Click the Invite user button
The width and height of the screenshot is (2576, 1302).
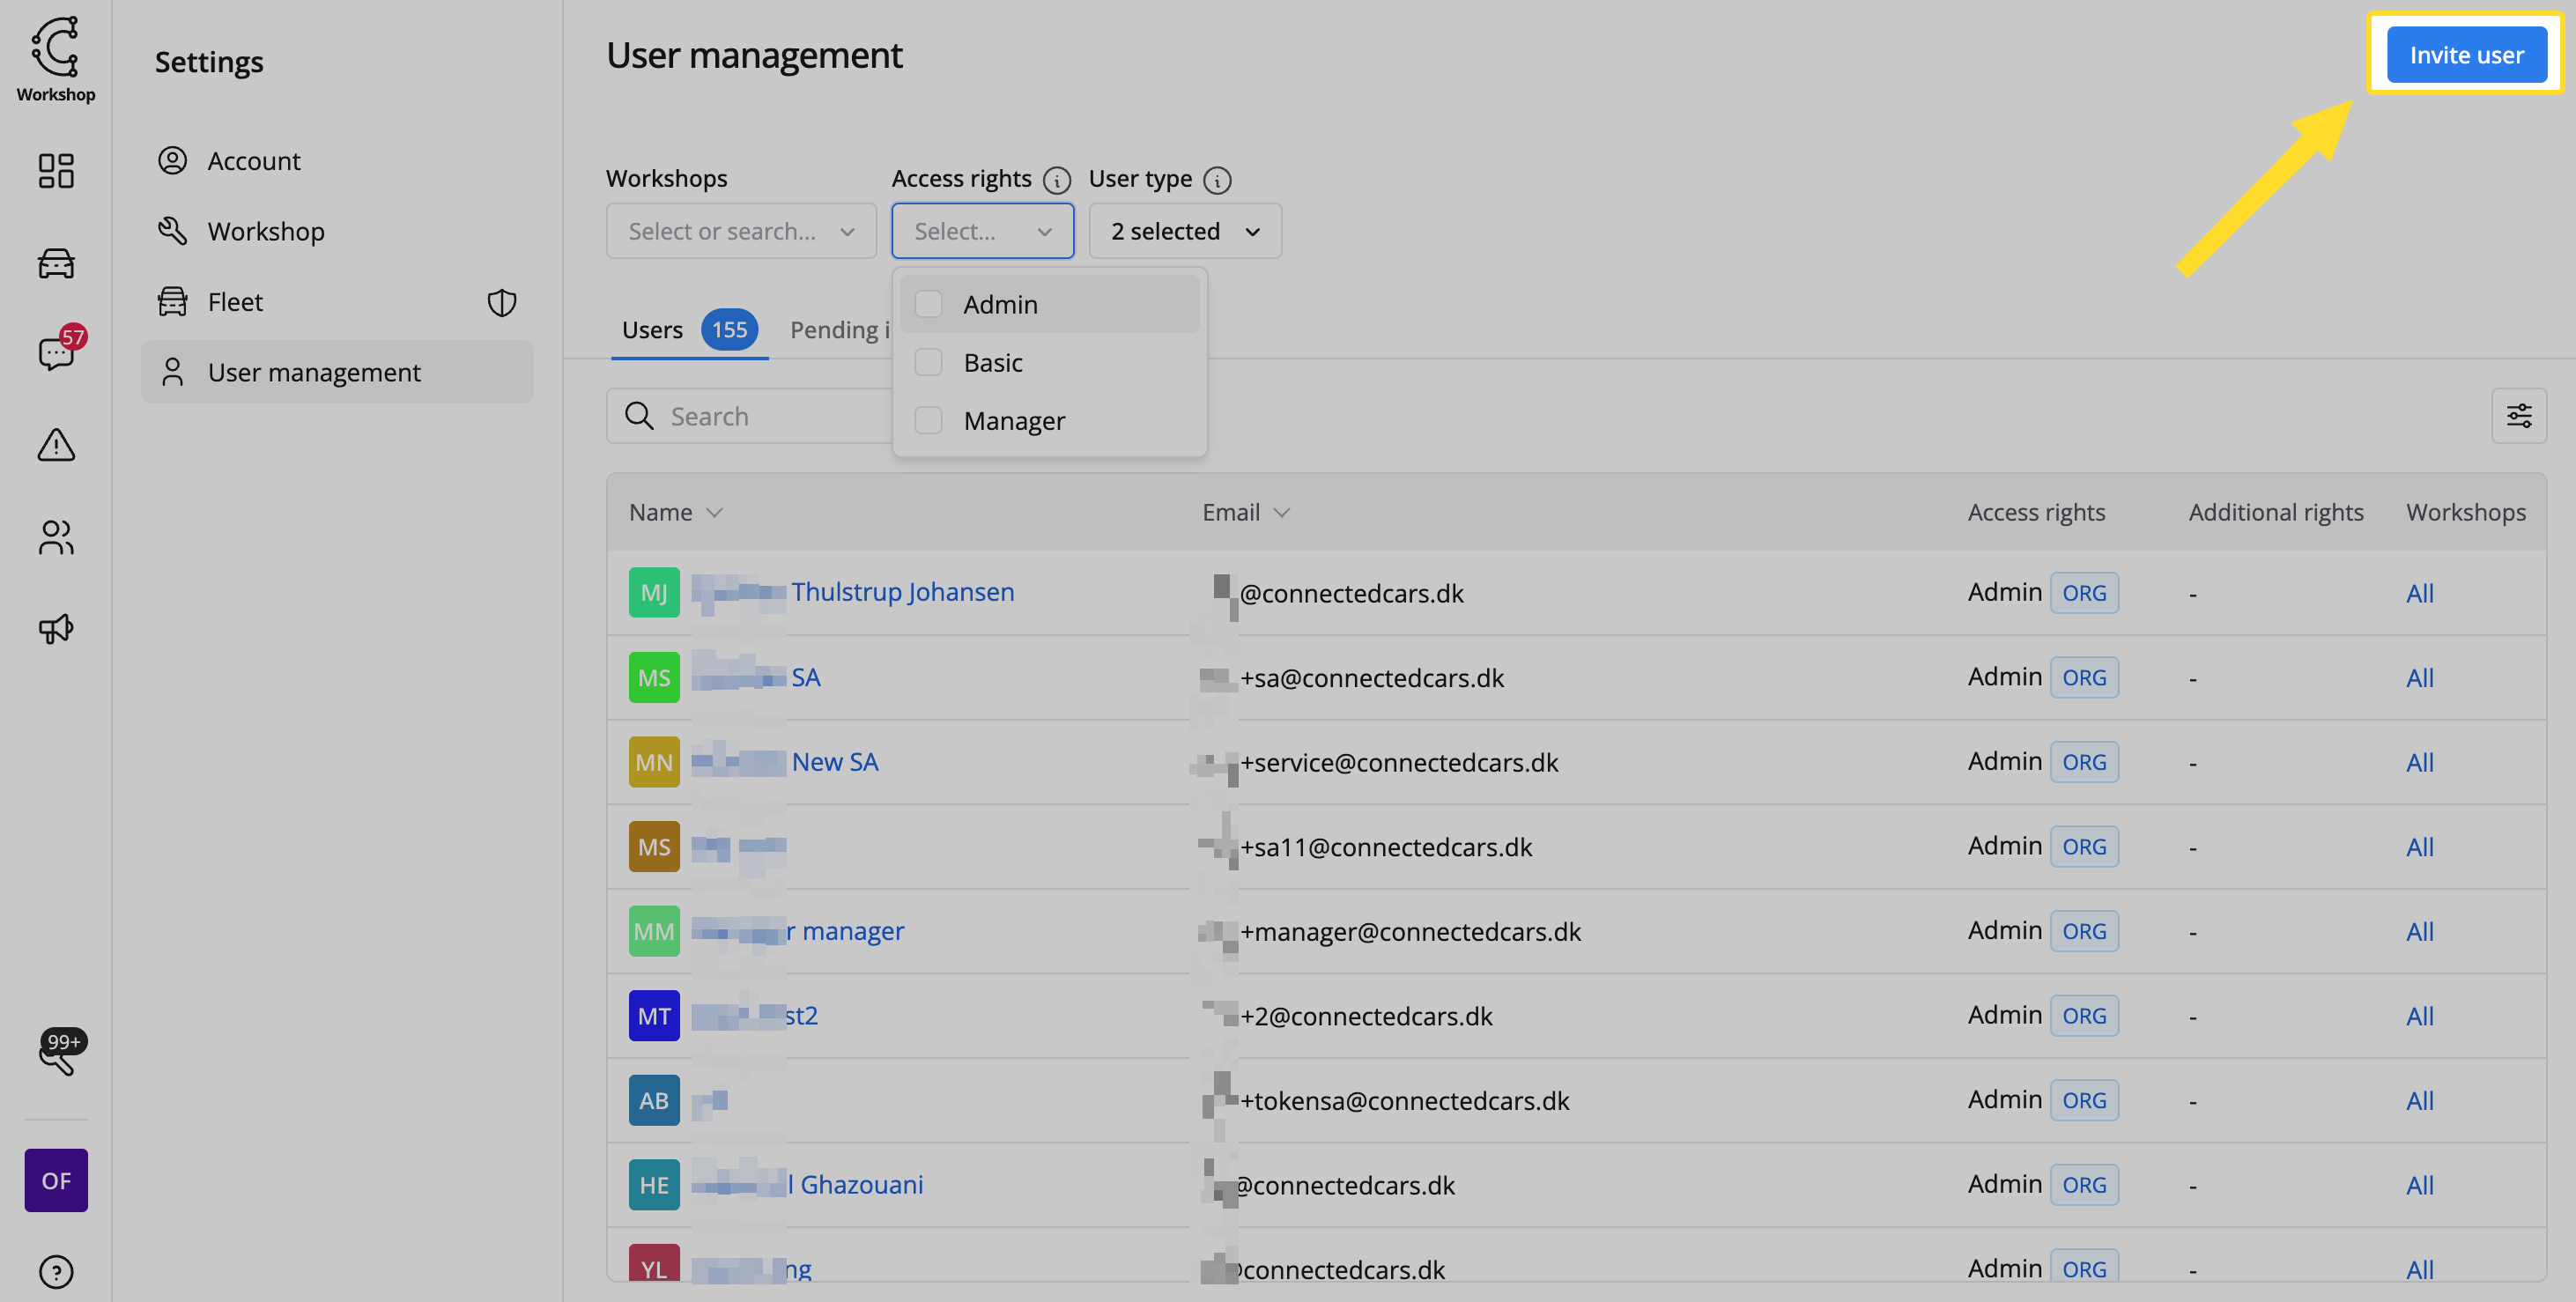click(2465, 55)
